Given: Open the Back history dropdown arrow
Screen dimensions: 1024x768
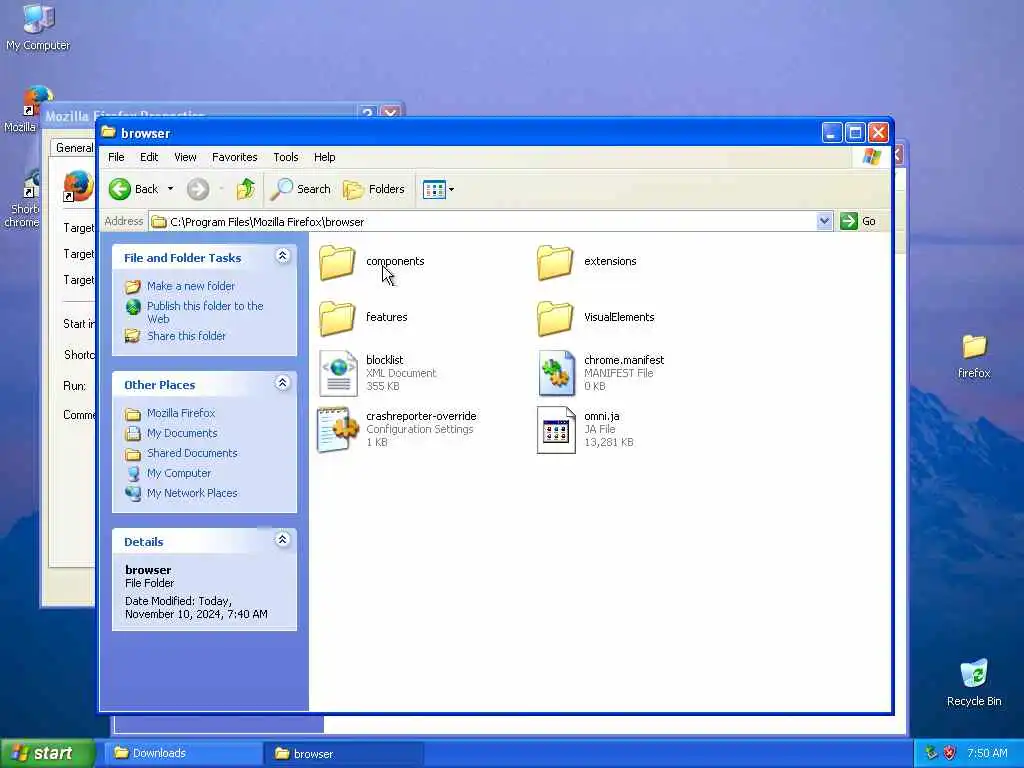Looking at the screenshot, I should click(x=170, y=189).
